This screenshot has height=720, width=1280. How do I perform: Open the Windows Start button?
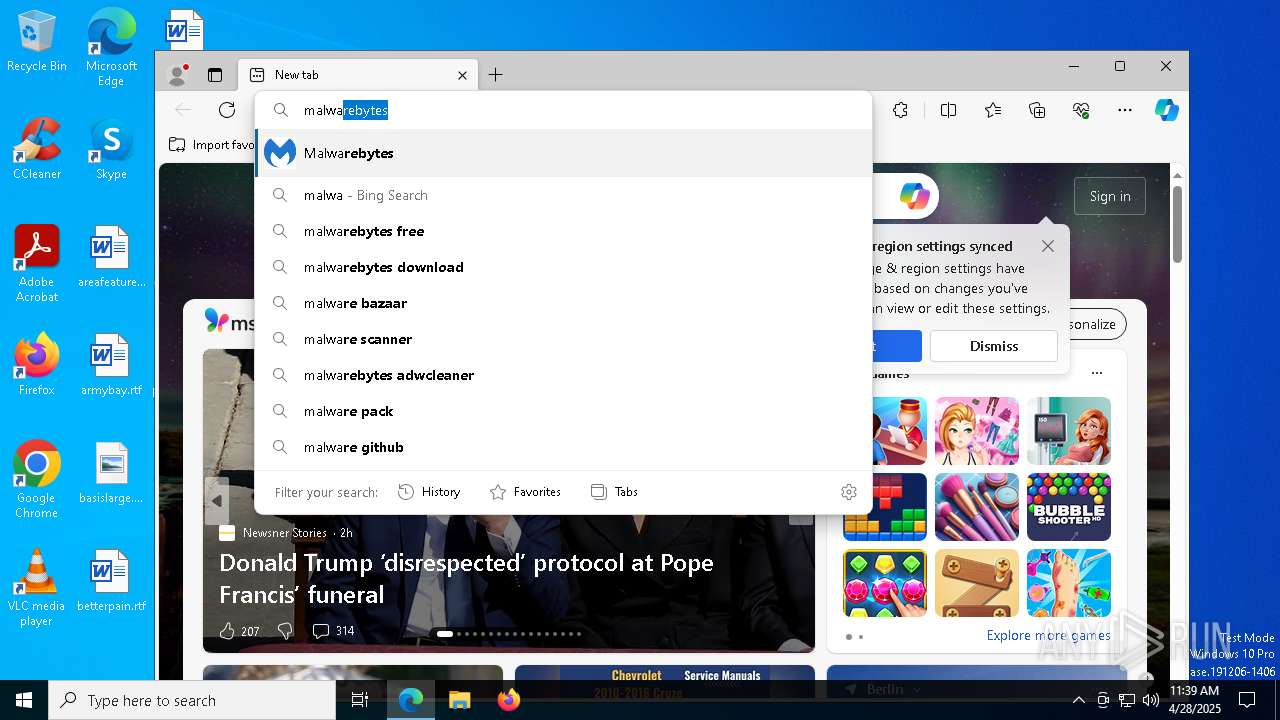coord(24,700)
